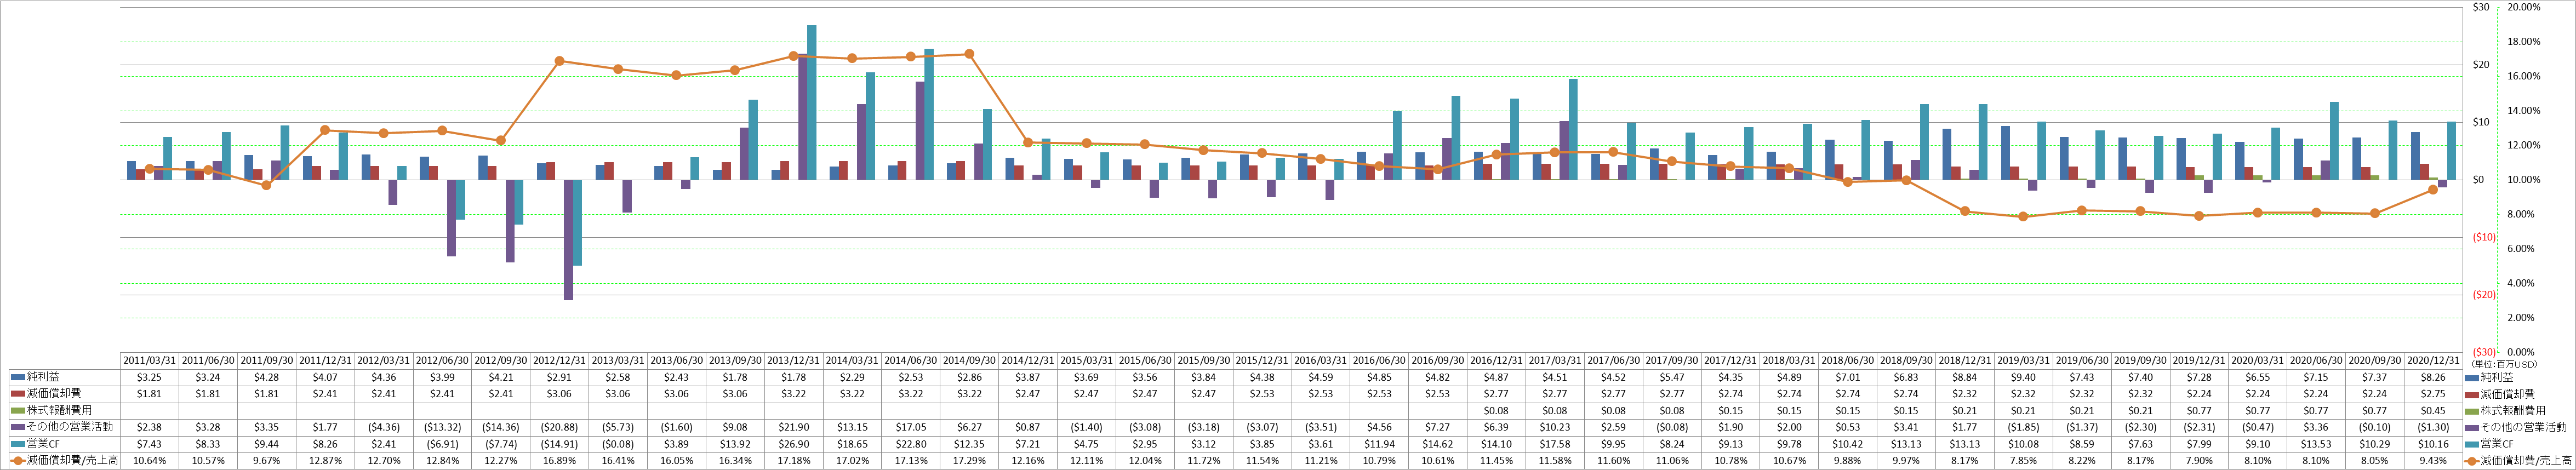Click the ($14.91) 営業CF cell for 2012/12/31
Image resolution: width=2576 pixels, height=470 pixels.
[x=559, y=444]
